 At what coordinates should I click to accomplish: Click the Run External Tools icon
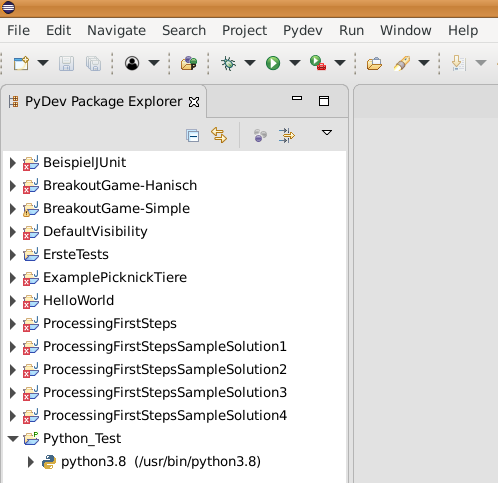click(318, 63)
